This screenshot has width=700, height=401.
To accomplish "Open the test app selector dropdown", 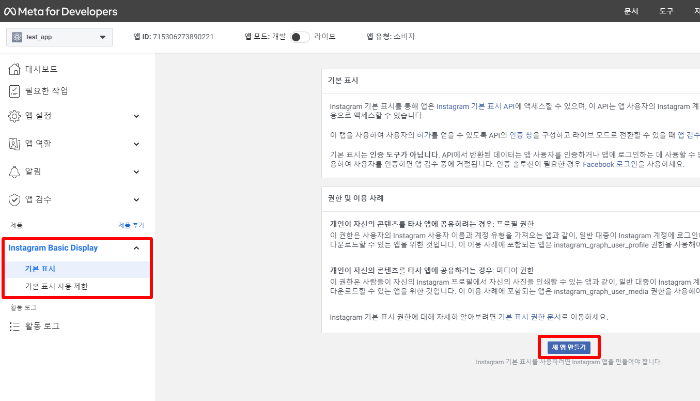I will [x=59, y=37].
